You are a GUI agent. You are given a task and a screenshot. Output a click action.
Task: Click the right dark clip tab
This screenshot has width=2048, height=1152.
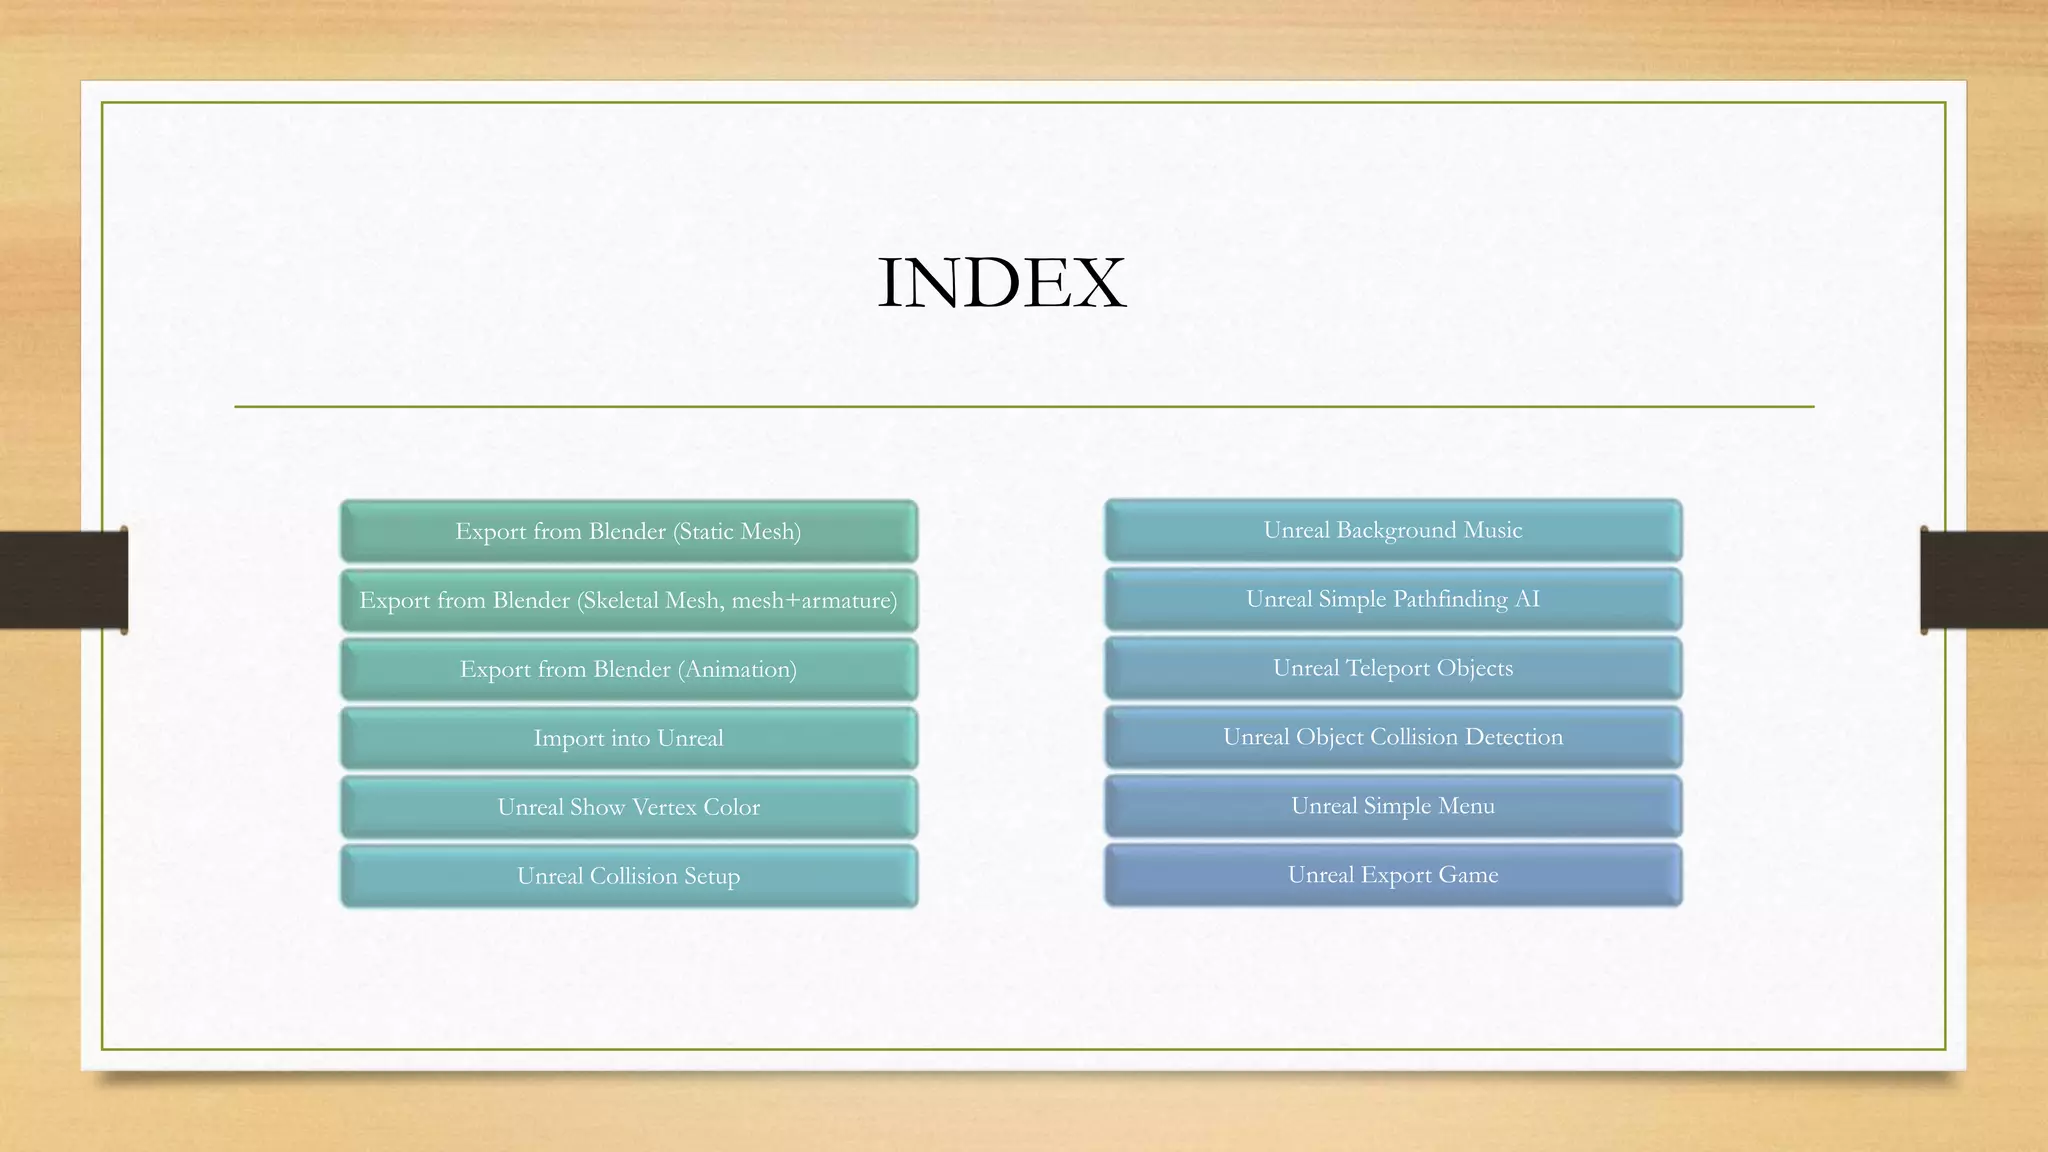(x=1984, y=580)
